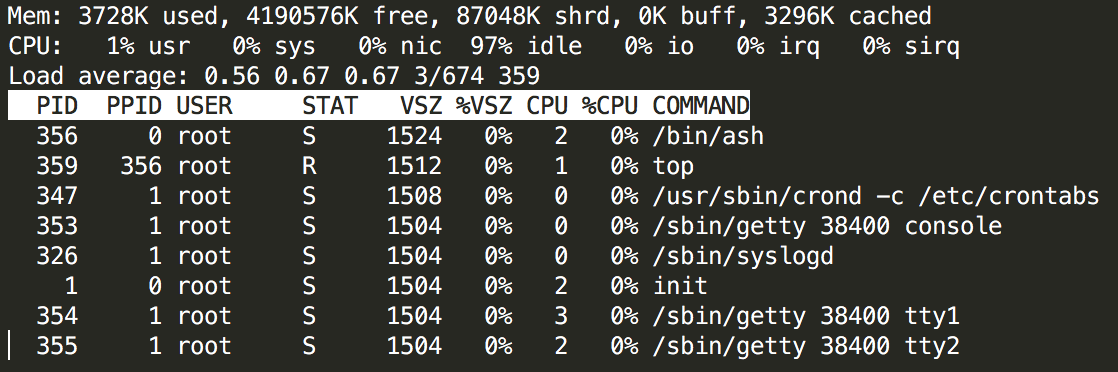Click the PID column header

(x=57, y=105)
